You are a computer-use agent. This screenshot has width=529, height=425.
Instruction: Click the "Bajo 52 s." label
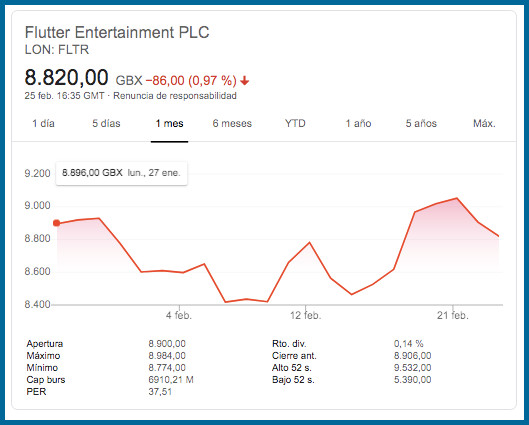(x=293, y=380)
